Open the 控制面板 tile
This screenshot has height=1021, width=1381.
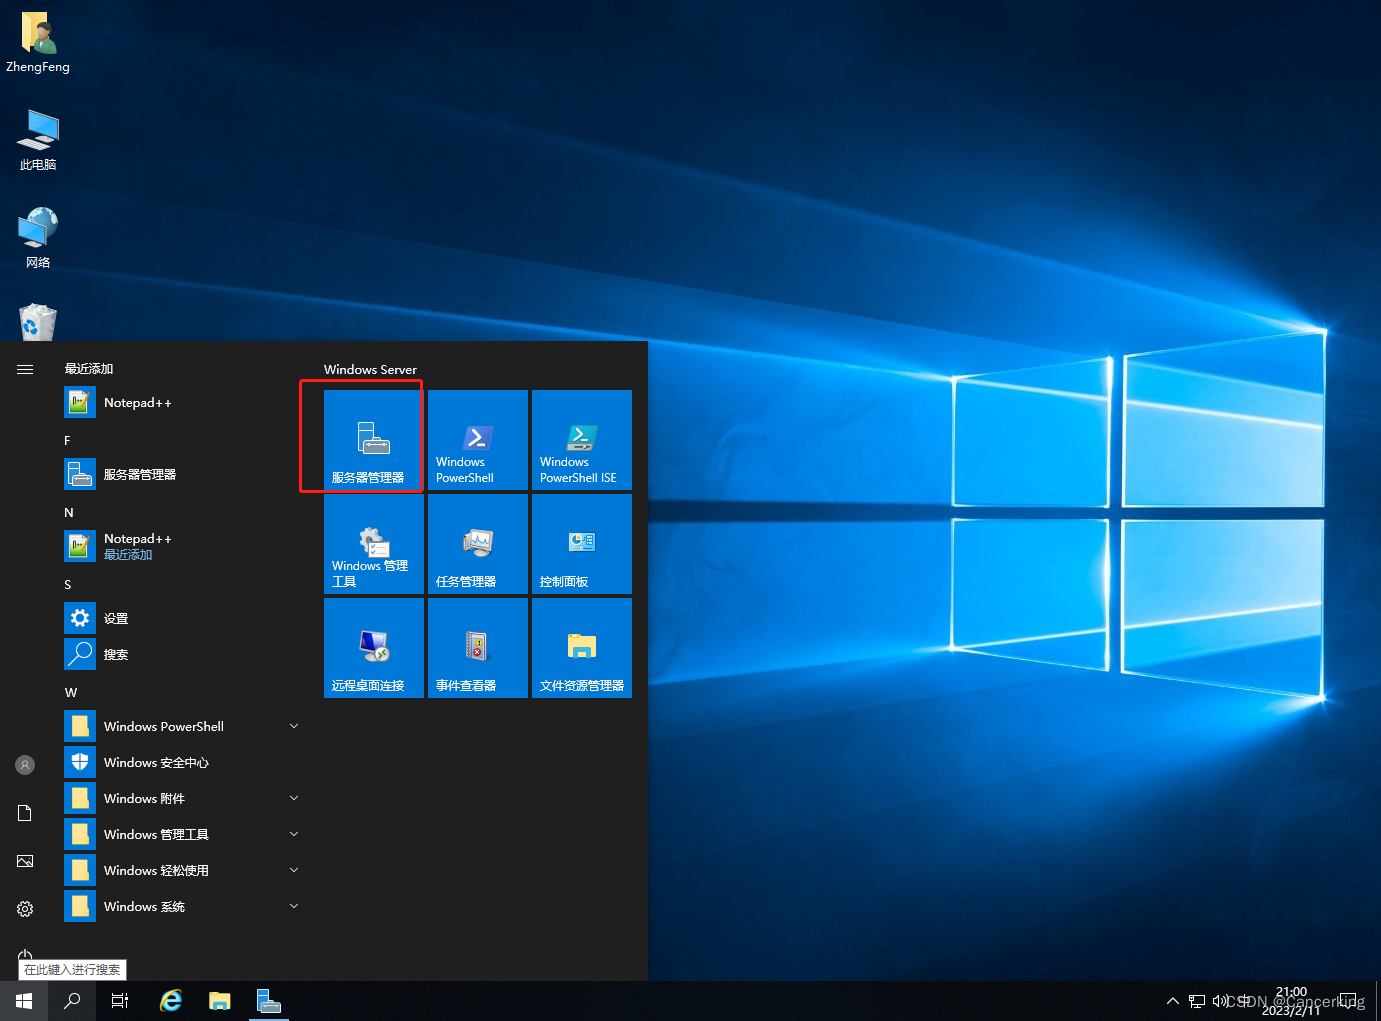coord(582,544)
